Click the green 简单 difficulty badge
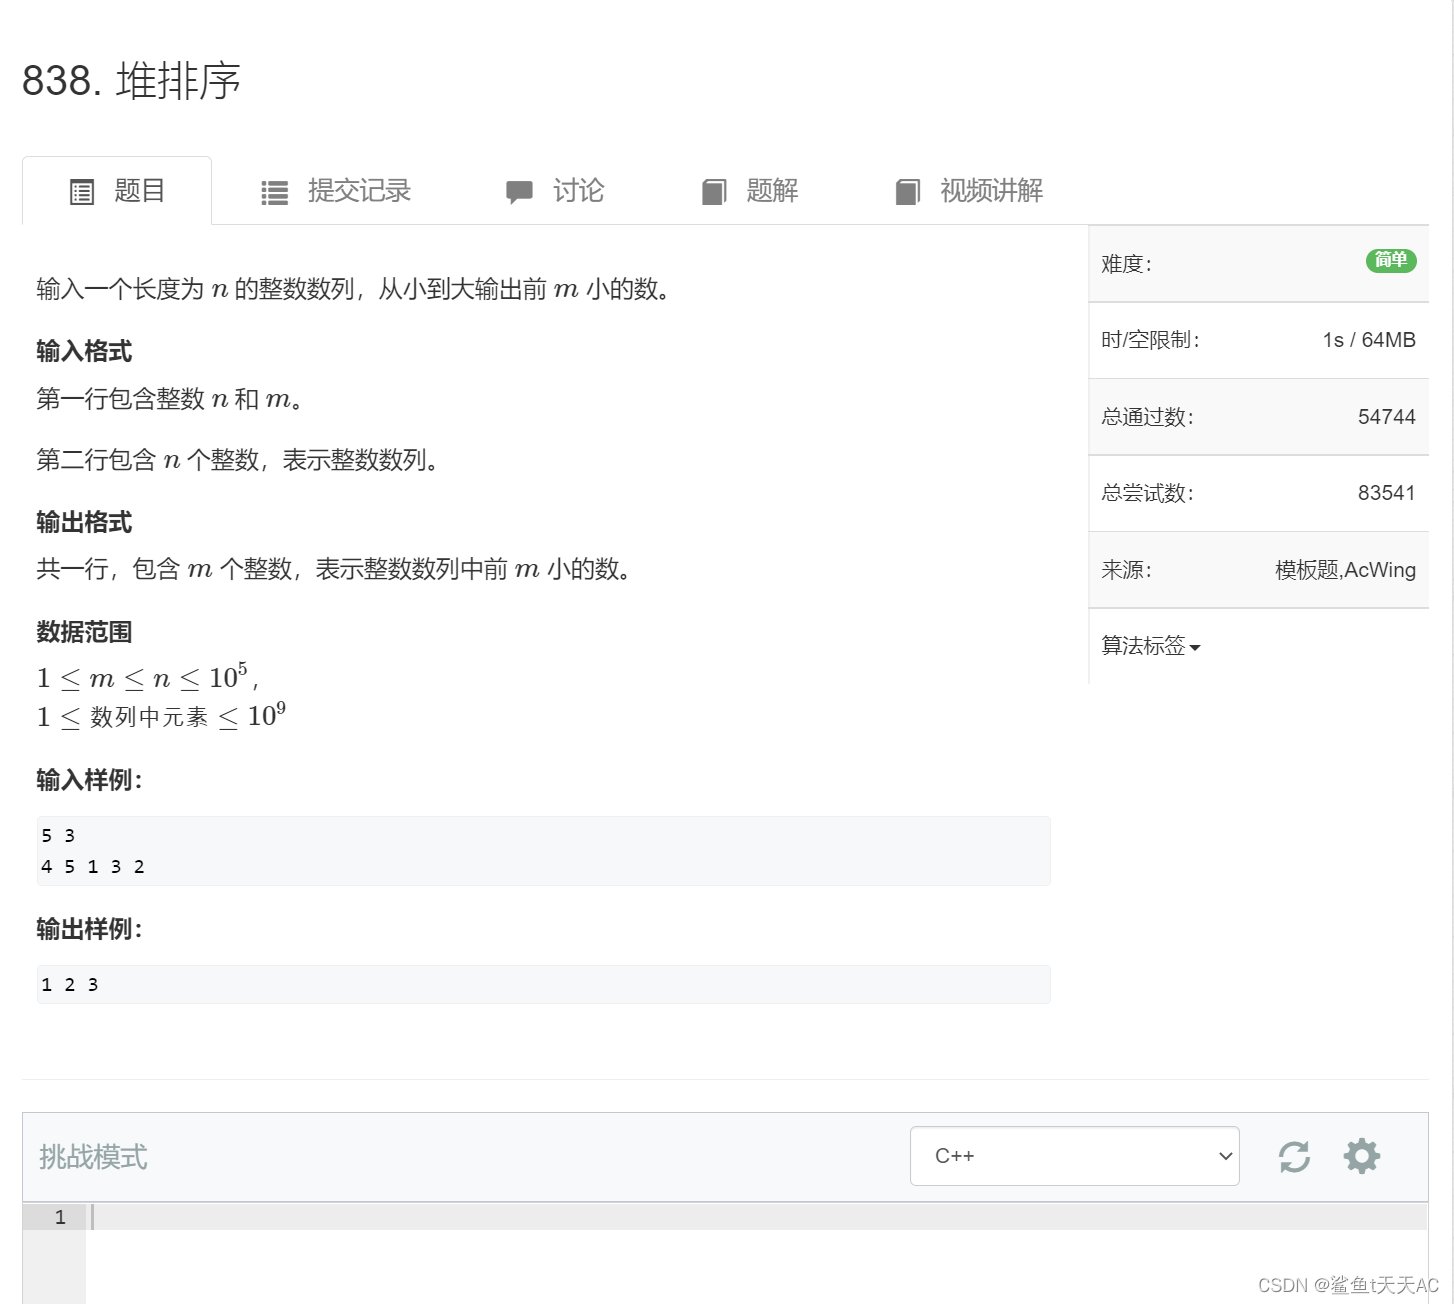Viewport: 1454px width, 1304px height. coord(1391,261)
